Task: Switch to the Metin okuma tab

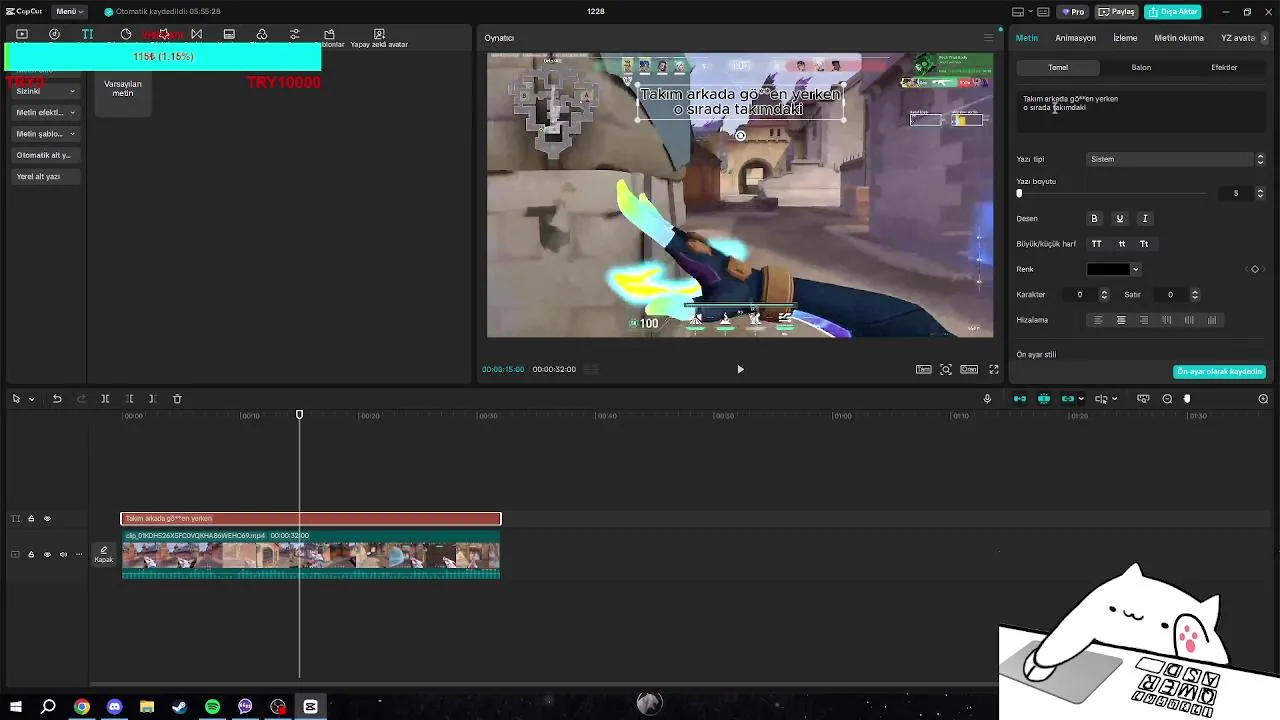Action: (x=1179, y=38)
